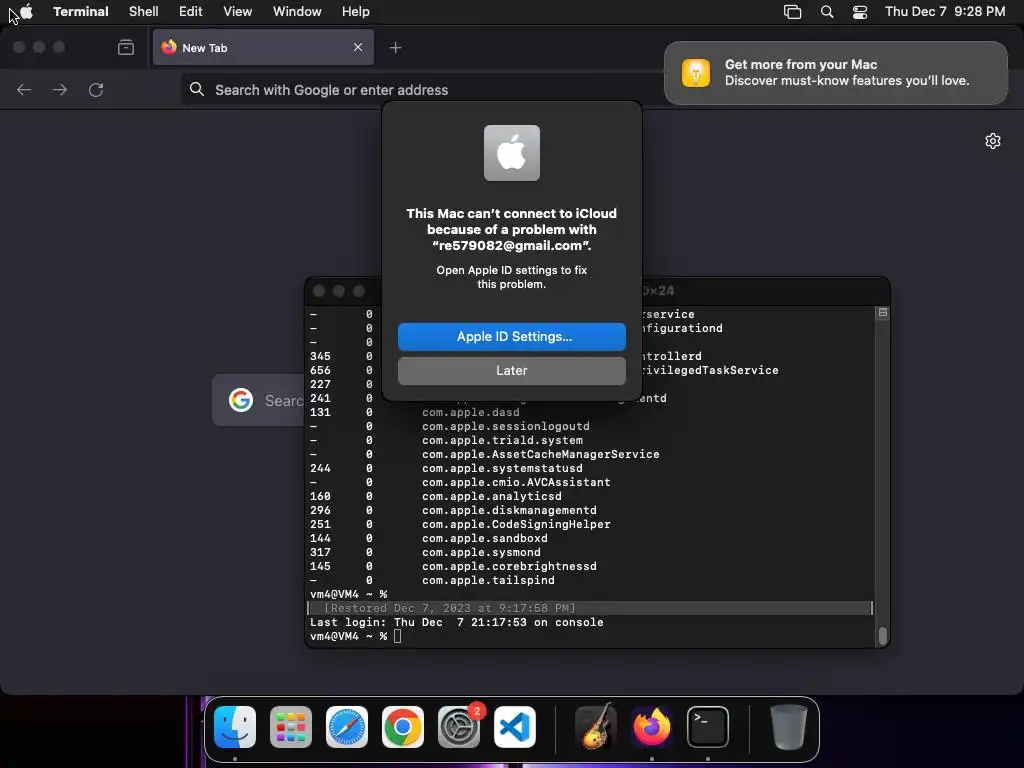Image resolution: width=1024 pixels, height=768 pixels.
Task: Click the Google search box on new tab
Action: [259, 400]
